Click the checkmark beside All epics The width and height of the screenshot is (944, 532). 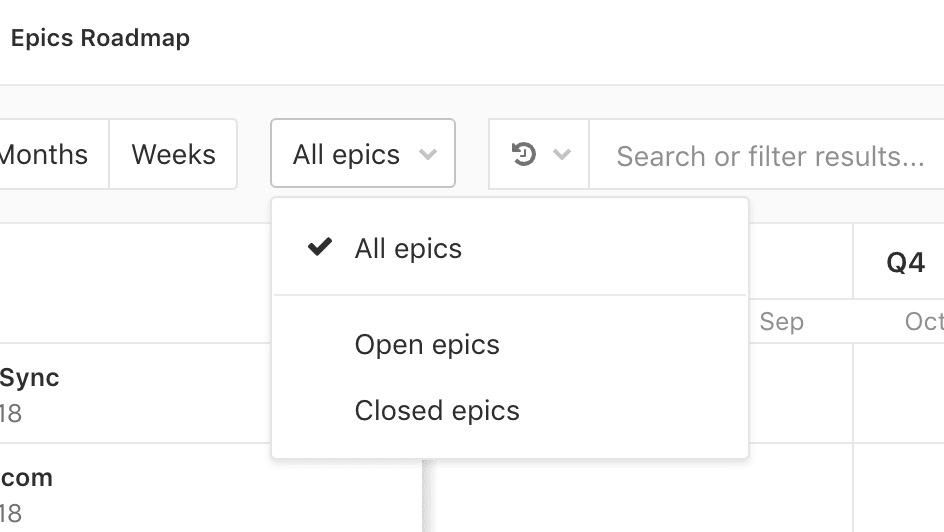pos(320,247)
